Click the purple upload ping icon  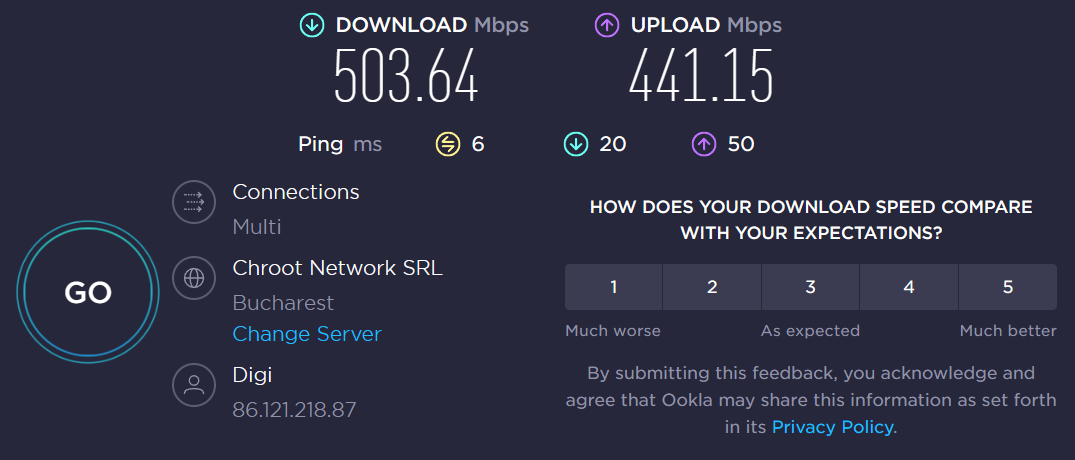point(704,145)
